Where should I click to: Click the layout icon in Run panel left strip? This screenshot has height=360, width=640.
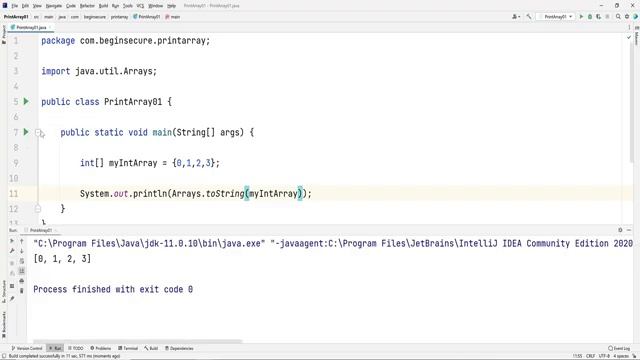coord(12,286)
